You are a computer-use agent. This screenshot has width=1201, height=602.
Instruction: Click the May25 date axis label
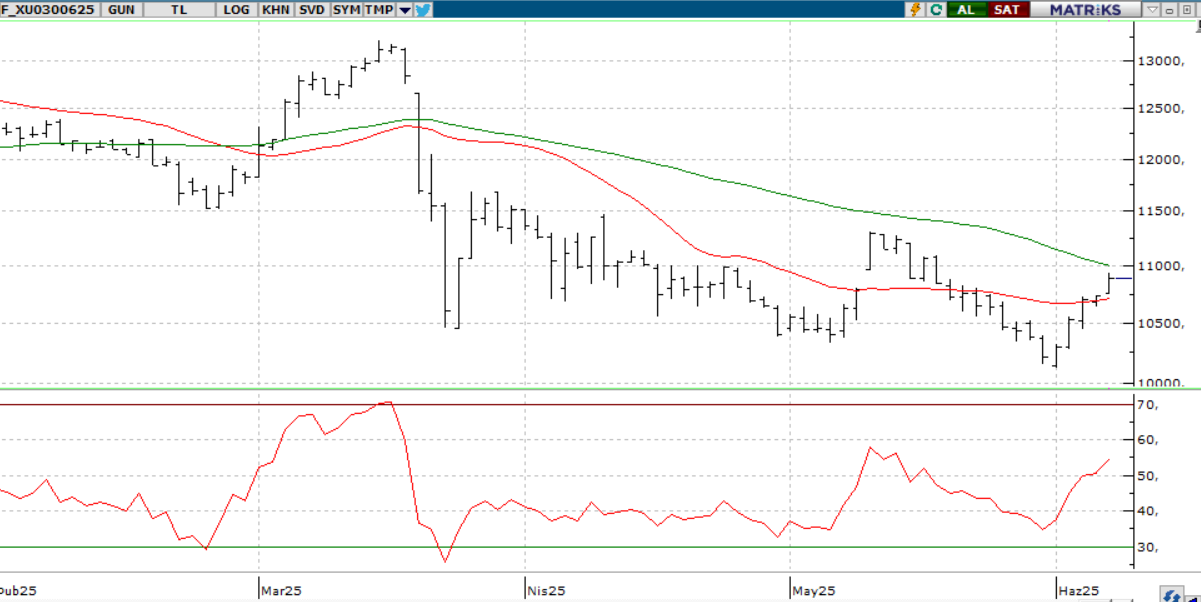[x=815, y=590]
